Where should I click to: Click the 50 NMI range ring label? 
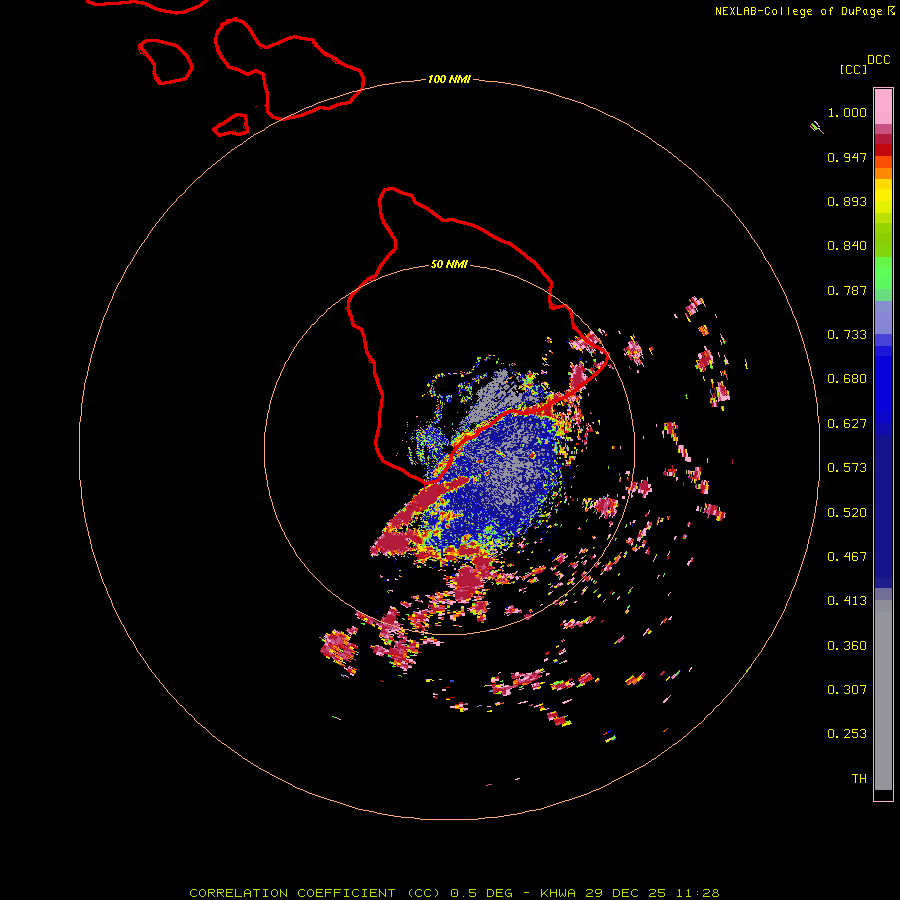tap(449, 265)
